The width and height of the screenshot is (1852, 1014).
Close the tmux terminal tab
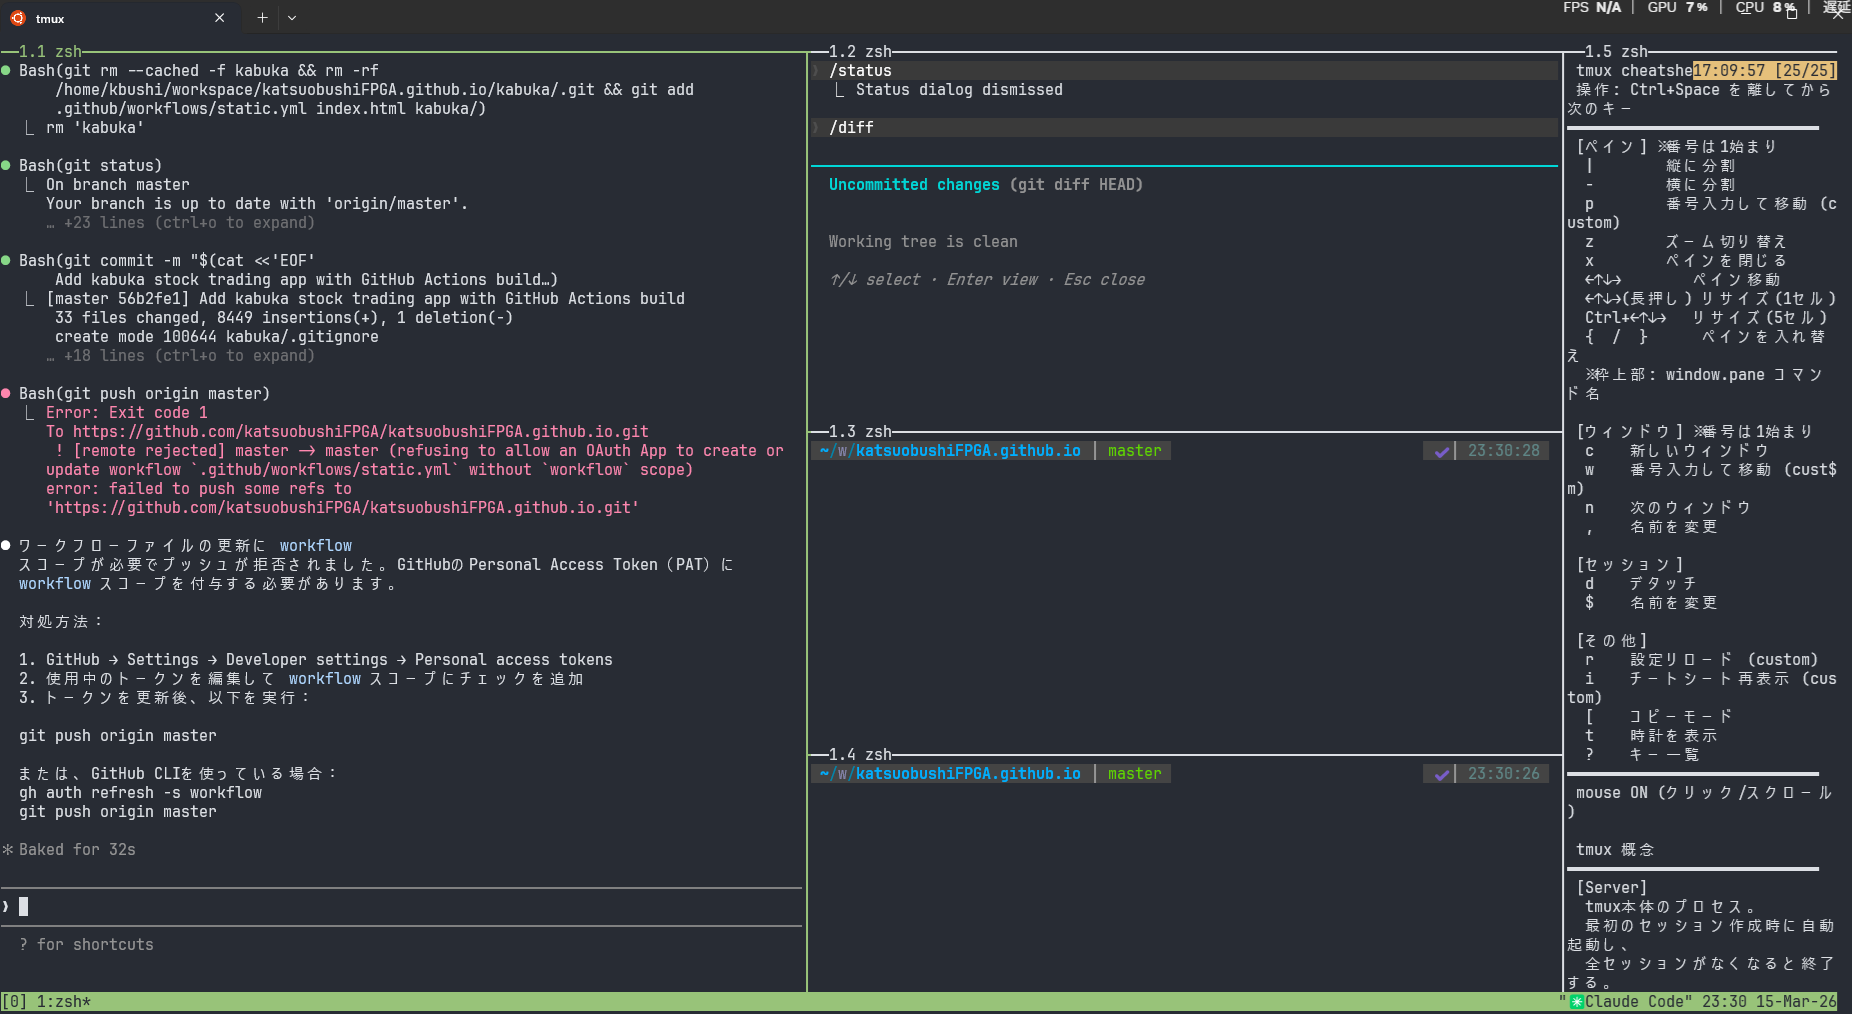(220, 18)
